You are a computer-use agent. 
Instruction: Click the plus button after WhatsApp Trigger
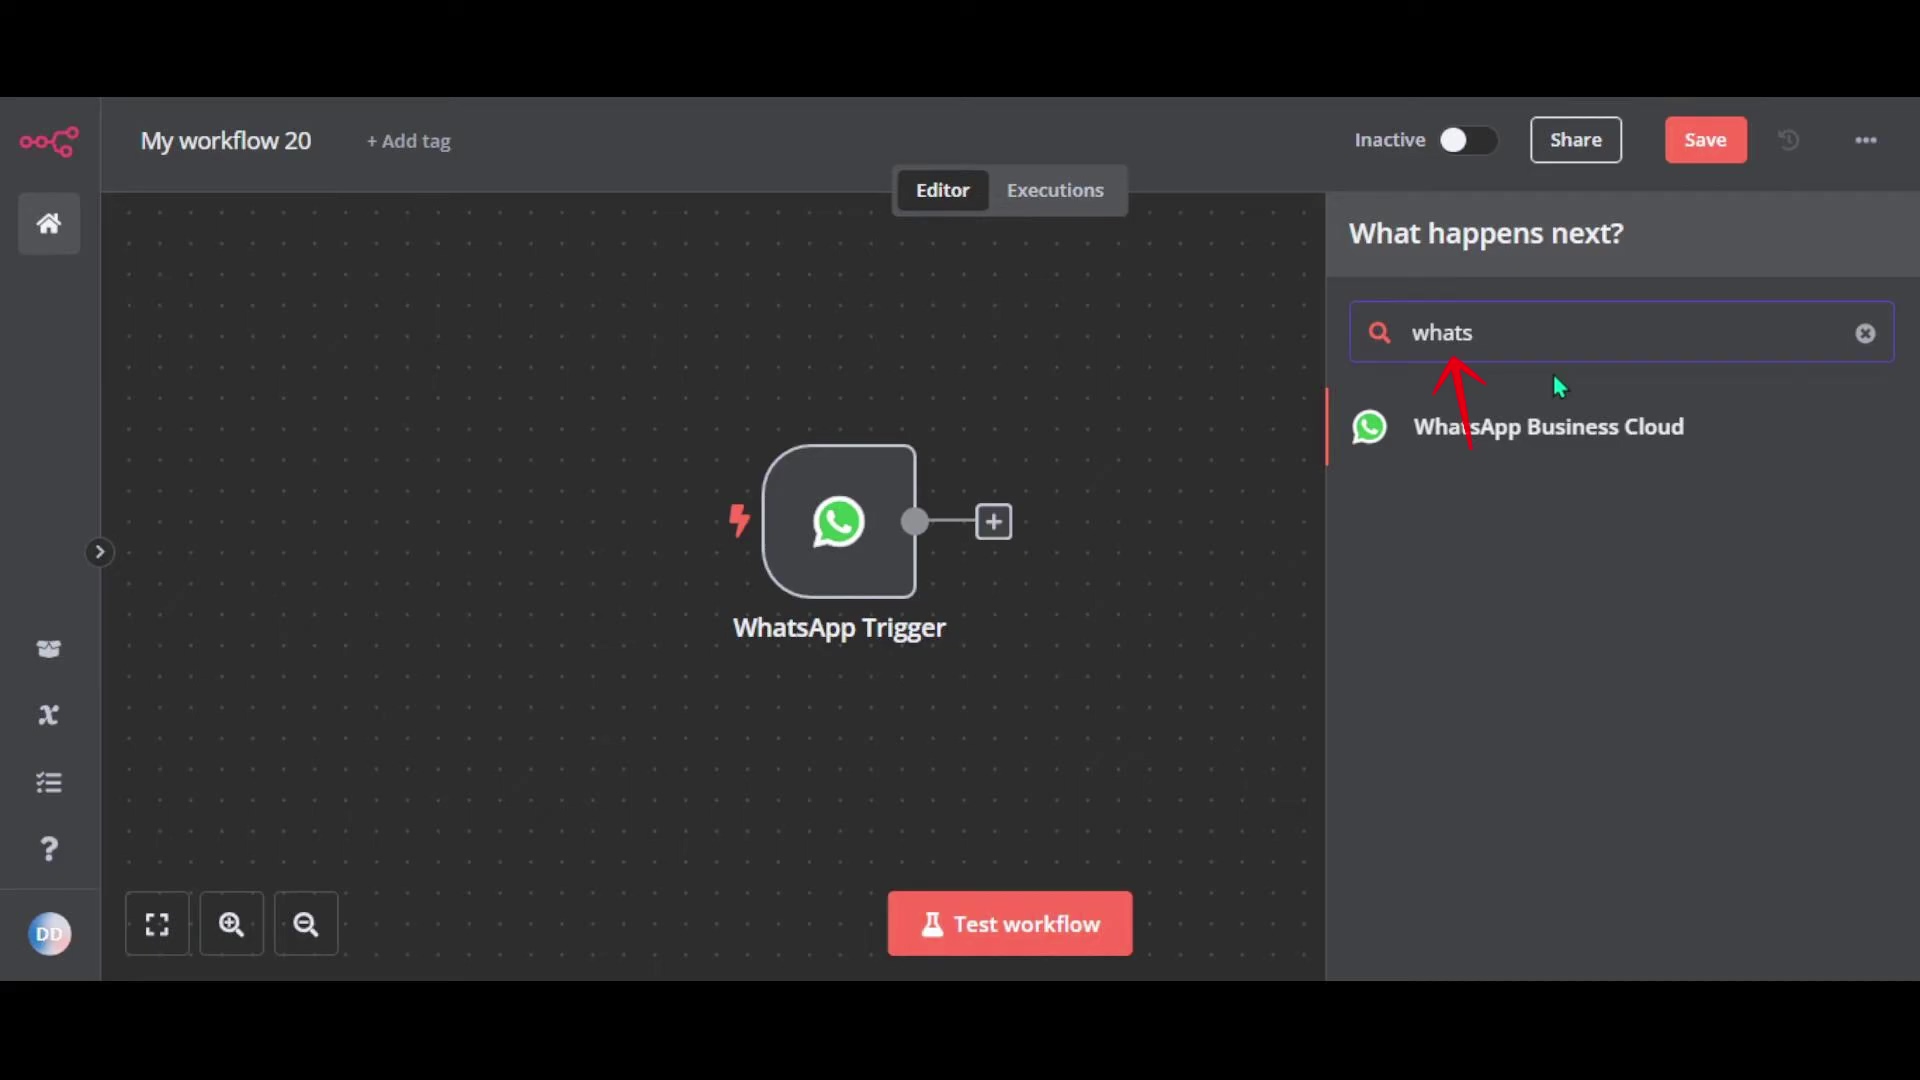click(993, 521)
